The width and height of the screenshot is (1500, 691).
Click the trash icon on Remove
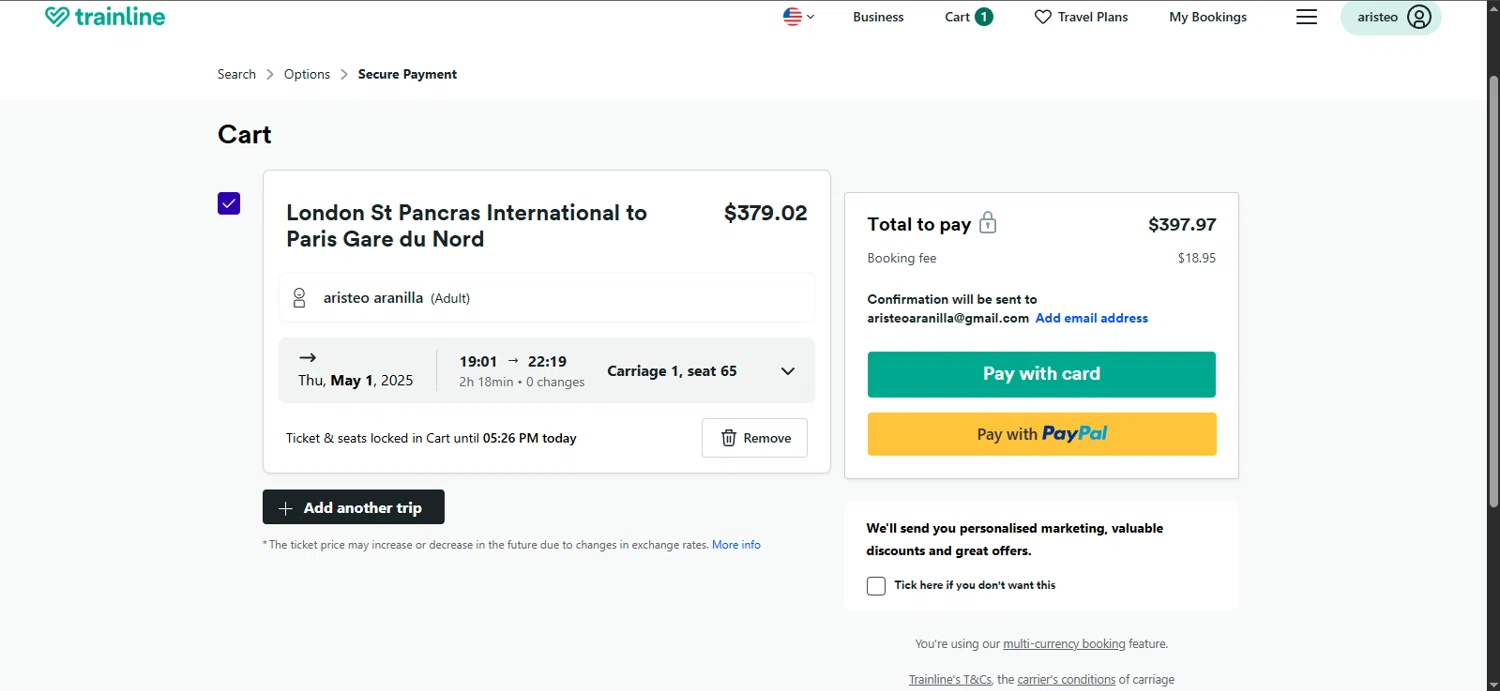(x=729, y=438)
